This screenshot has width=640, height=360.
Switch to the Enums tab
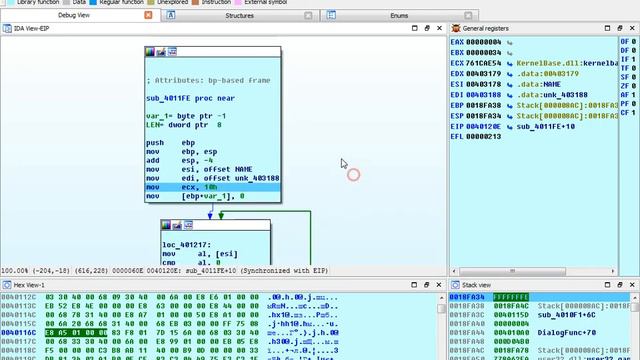pos(399,16)
